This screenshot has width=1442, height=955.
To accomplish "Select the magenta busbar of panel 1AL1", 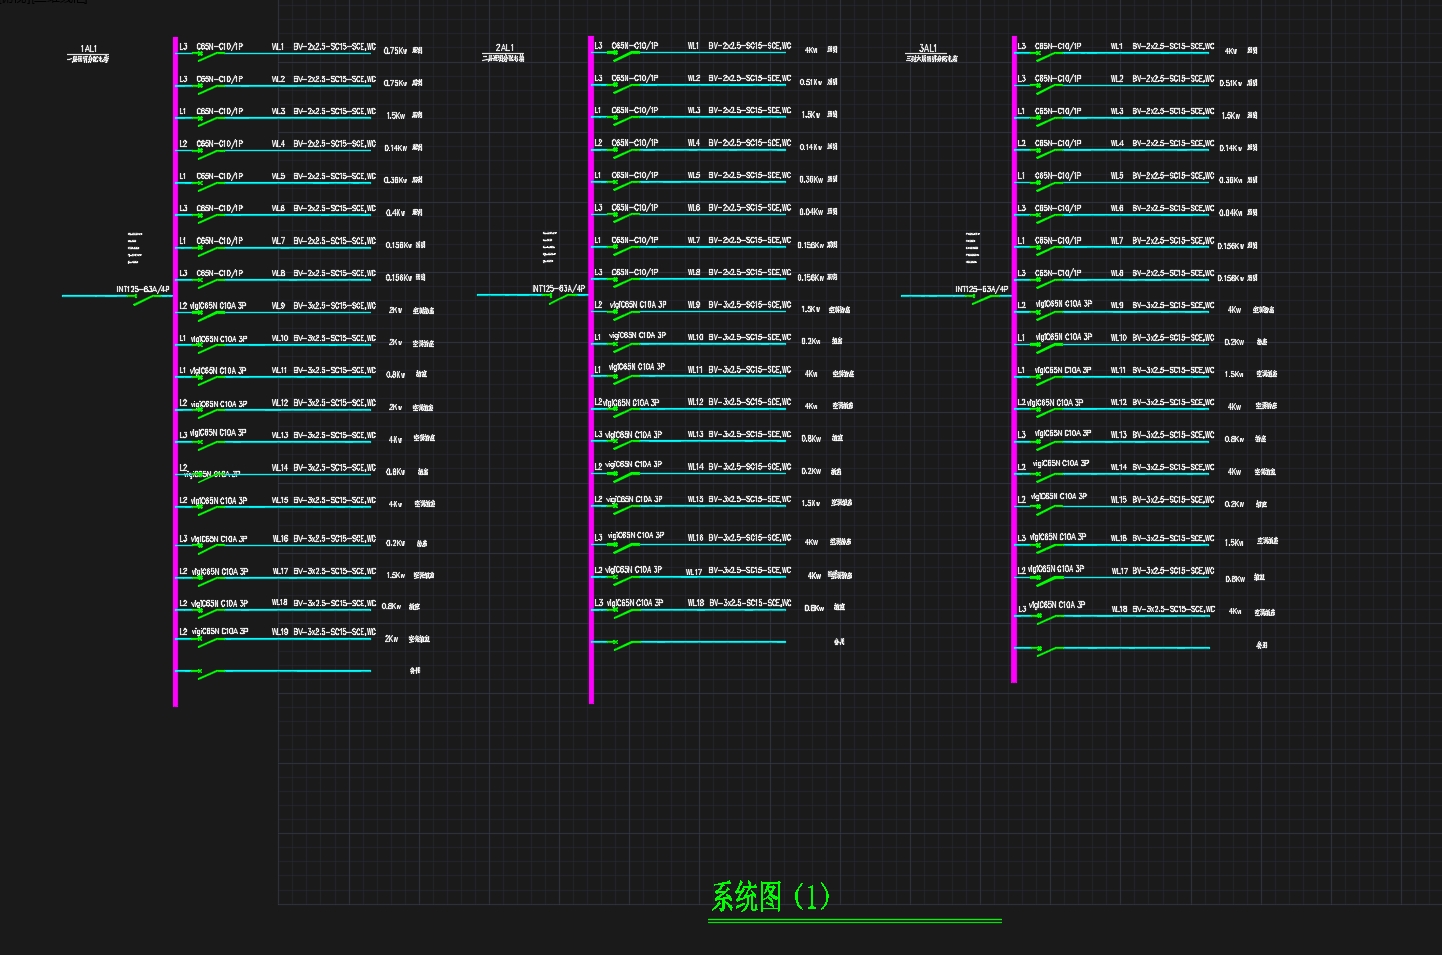I will coord(175,372).
